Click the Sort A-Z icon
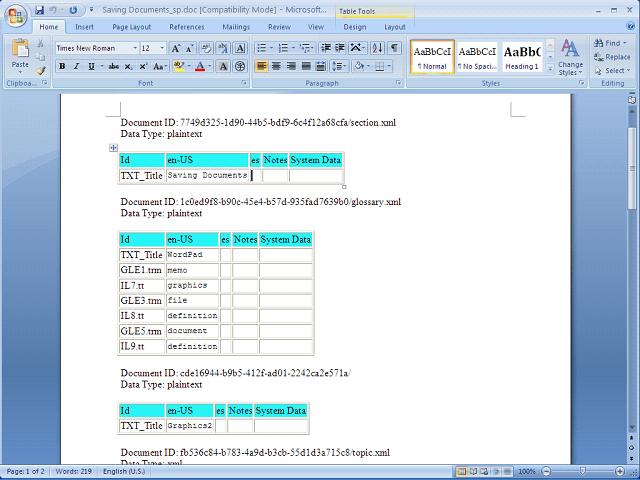 click(x=377, y=48)
